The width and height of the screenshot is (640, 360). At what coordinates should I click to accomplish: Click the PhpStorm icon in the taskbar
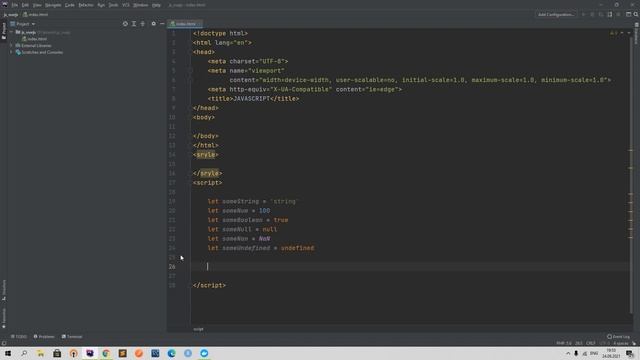[x=90, y=353]
